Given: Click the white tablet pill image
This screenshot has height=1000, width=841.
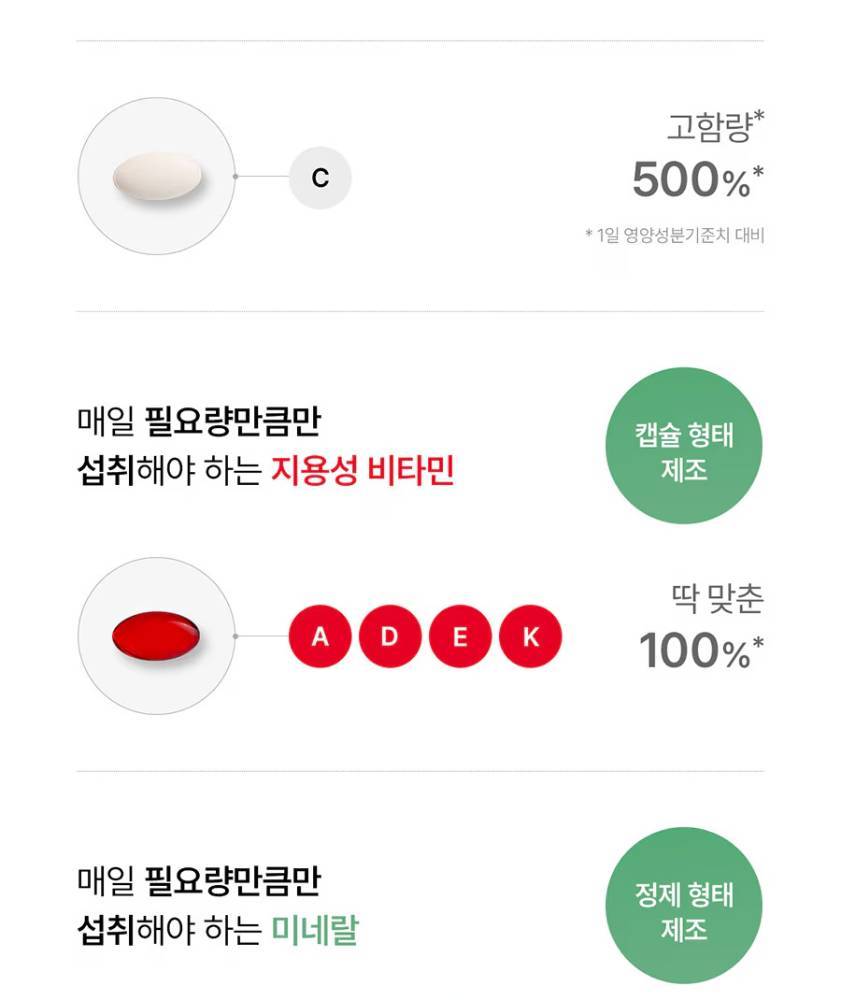Looking at the screenshot, I should pyautogui.click(x=157, y=178).
